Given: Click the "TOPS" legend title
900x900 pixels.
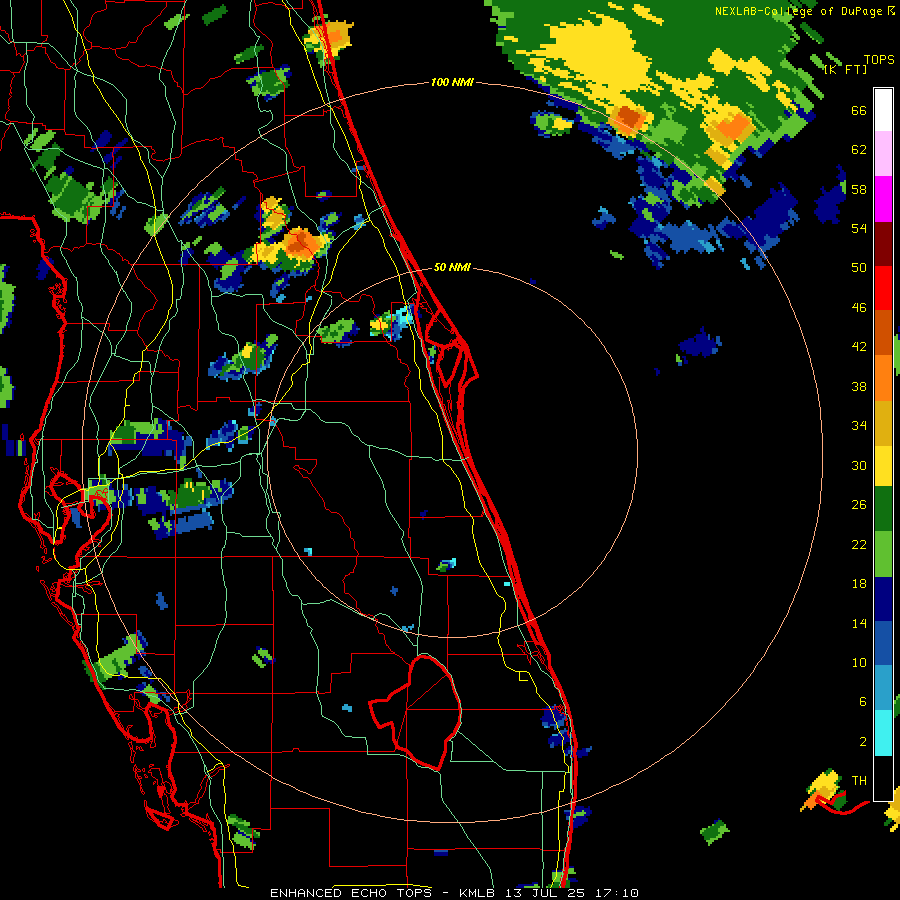Looking at the screenshot, I should tap(879, 59).
